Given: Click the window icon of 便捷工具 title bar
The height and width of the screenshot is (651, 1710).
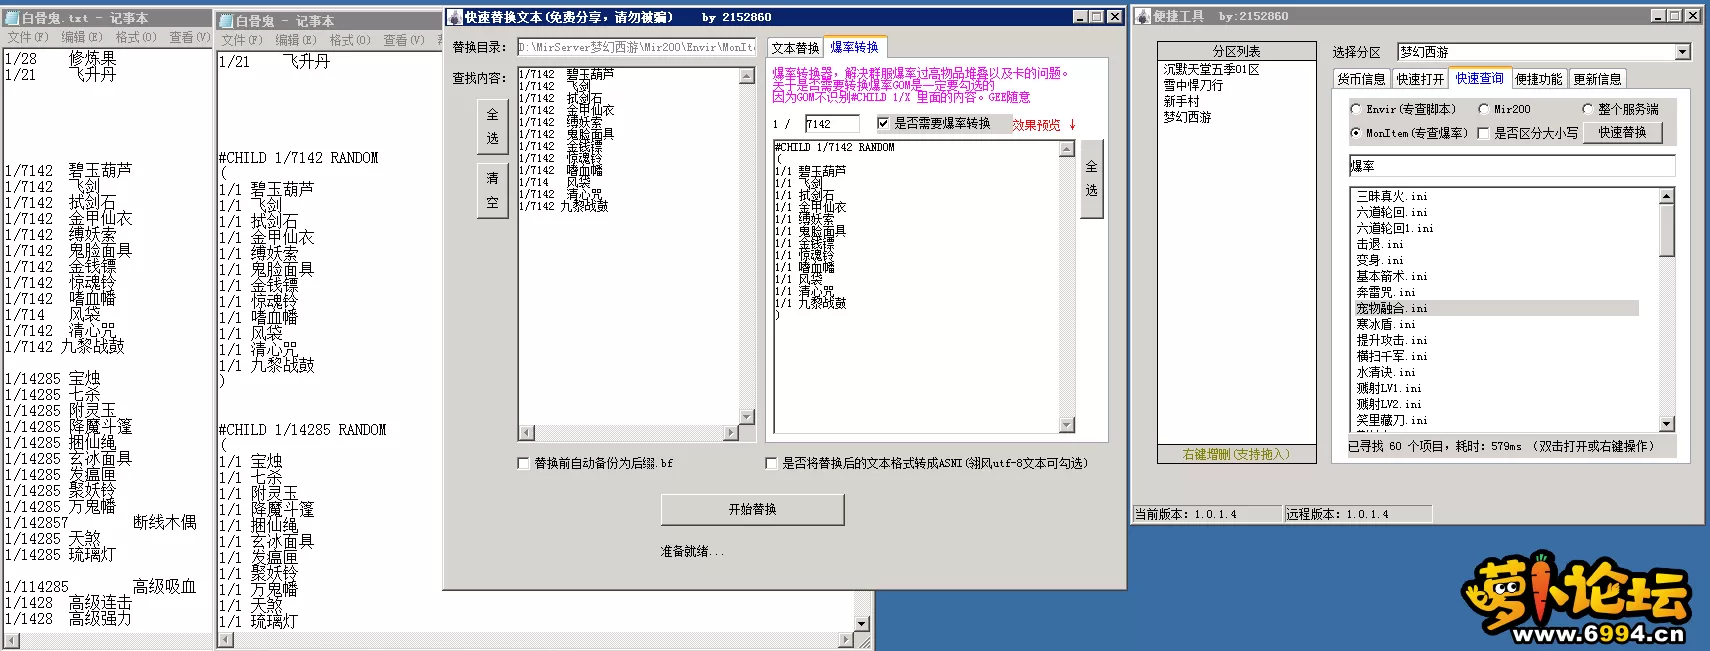Looking at the screenshot, I should (1144, 16).
